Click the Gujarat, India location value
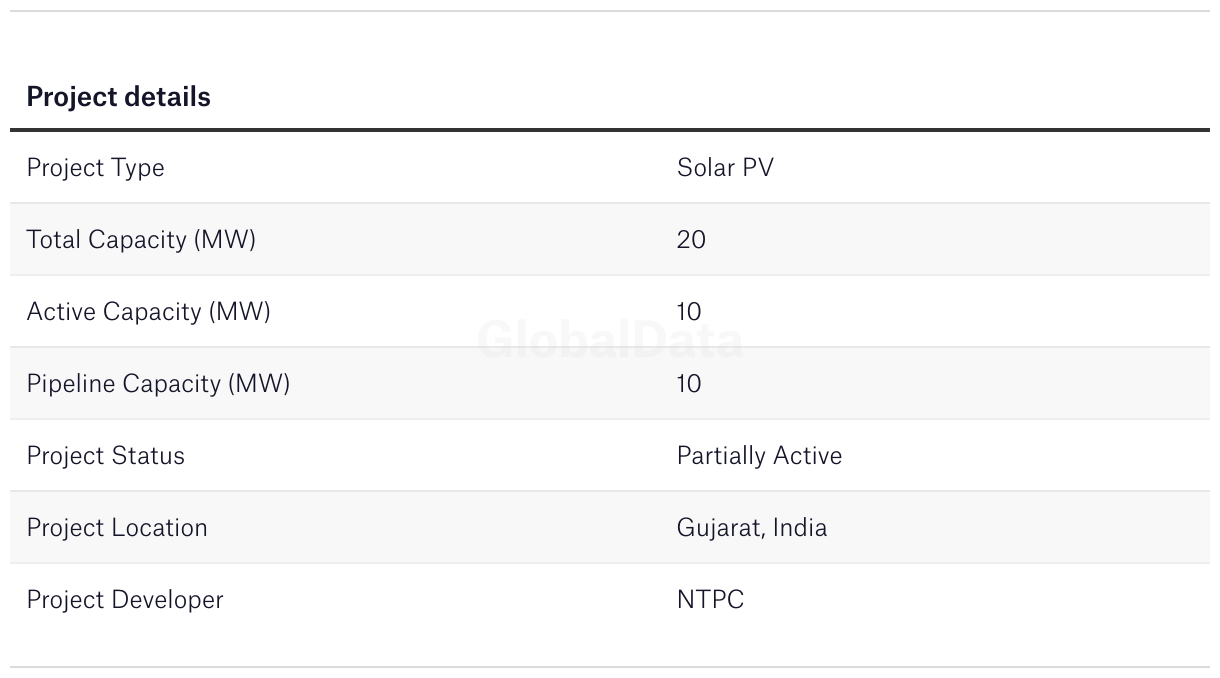 752,528
